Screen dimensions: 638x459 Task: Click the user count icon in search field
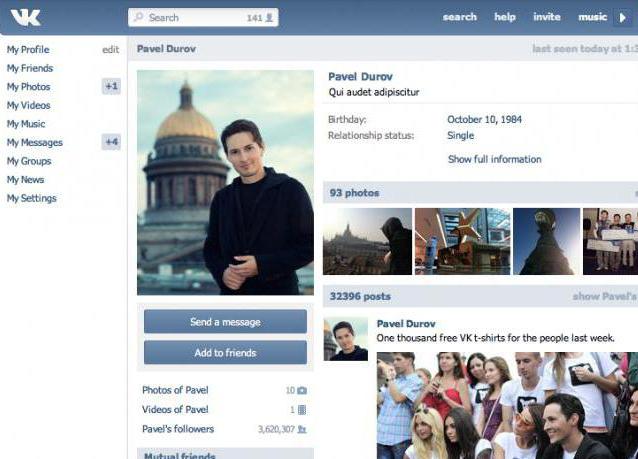pos(270,18)
